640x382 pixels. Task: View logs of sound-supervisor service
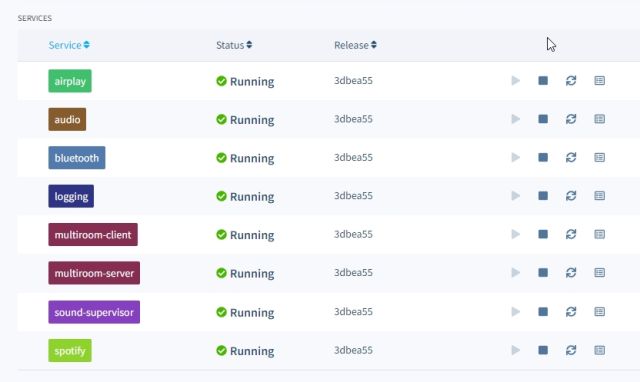pyautogui.click(x=599, y=312)
